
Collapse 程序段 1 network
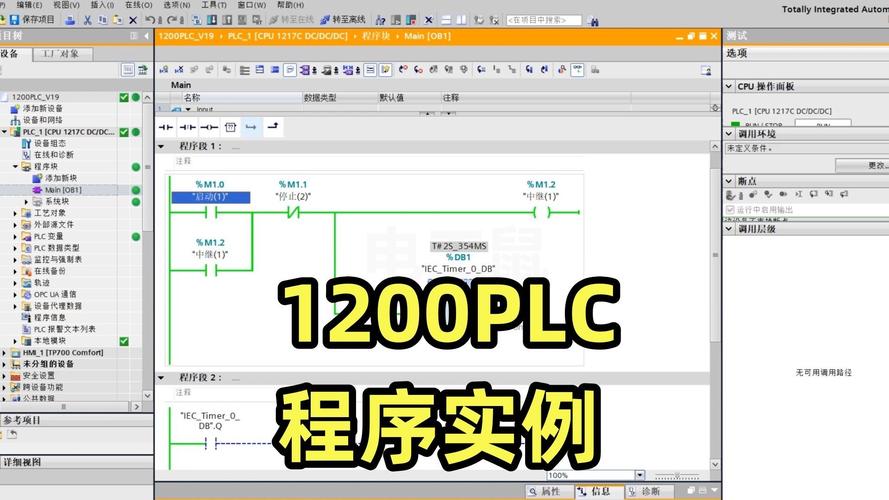click(162, 146)
